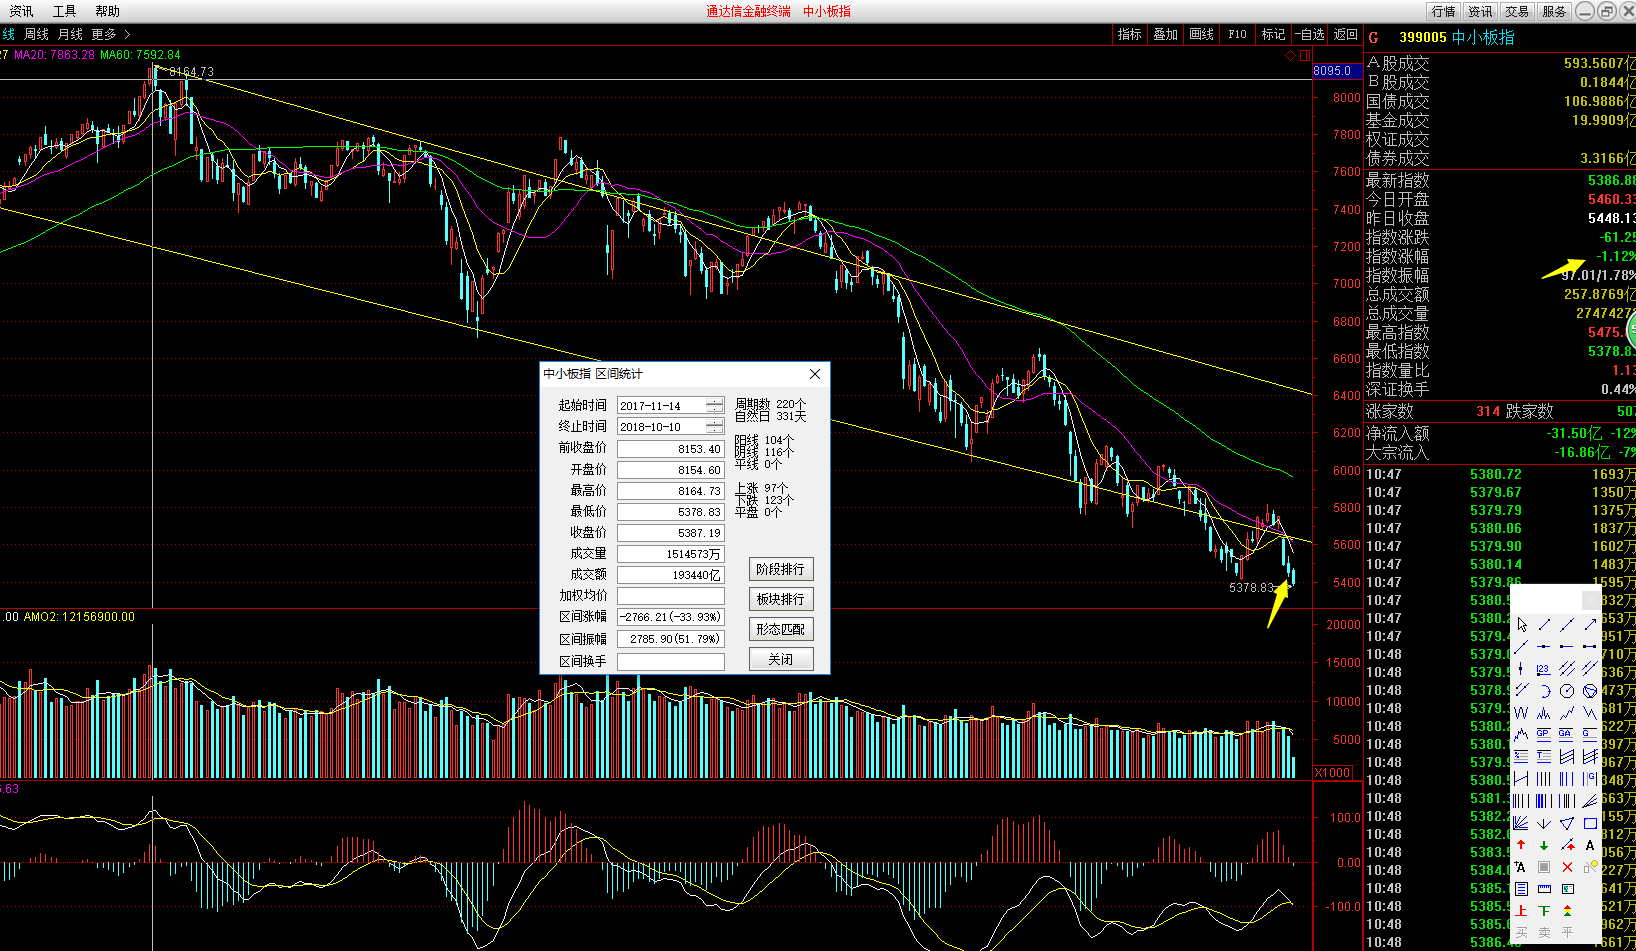Click the 399005 中小板指 header
Viewport: 1636px width, 951px height.
(1457, 37)
